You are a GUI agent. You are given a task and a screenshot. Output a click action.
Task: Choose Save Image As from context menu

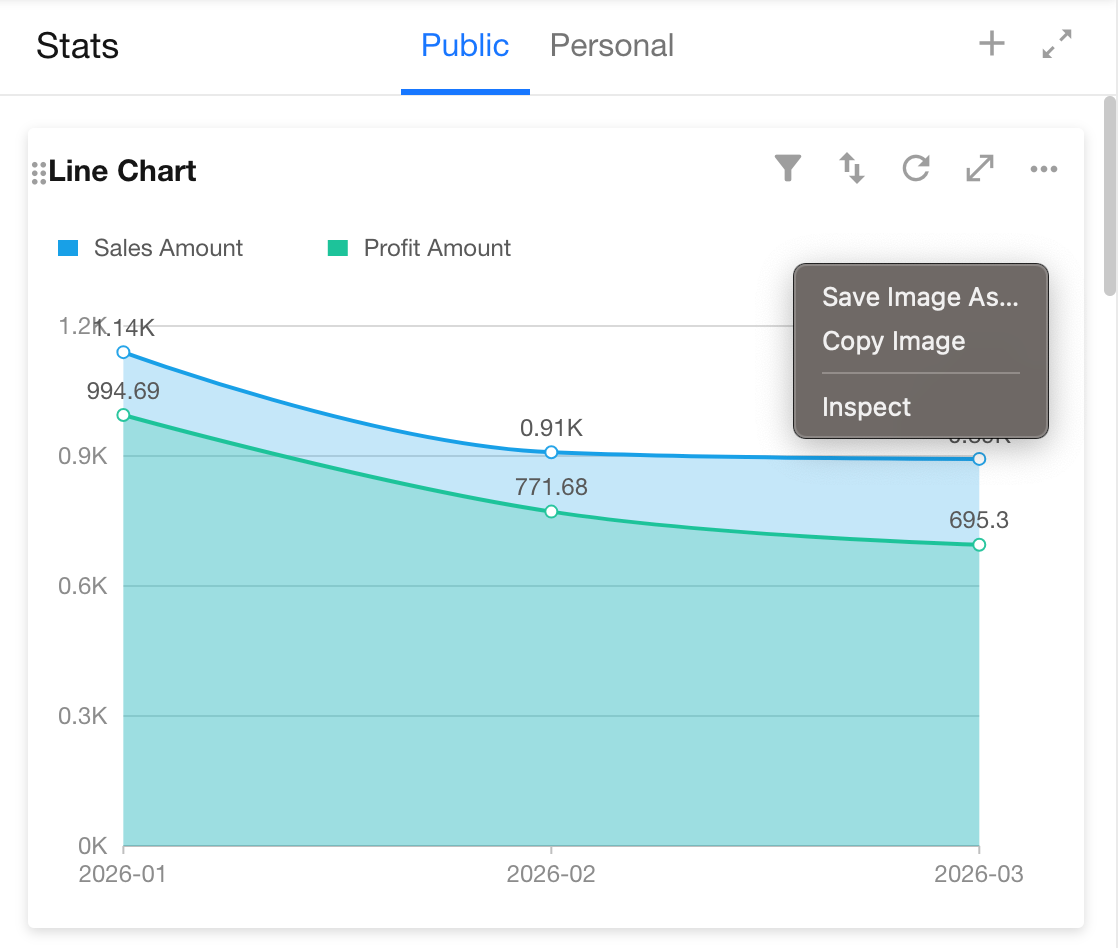tap(919, 297)
